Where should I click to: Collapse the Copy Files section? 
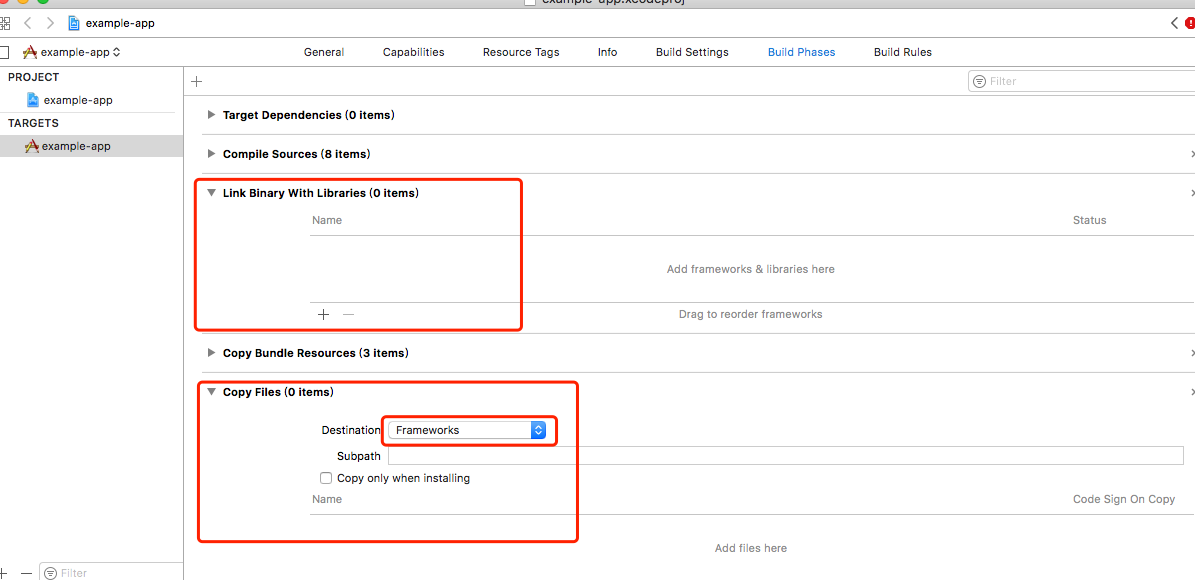[212, 392]
